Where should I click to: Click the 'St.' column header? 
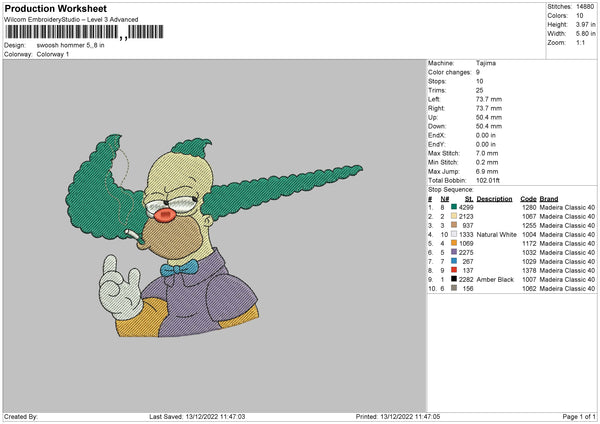[470, 199]
